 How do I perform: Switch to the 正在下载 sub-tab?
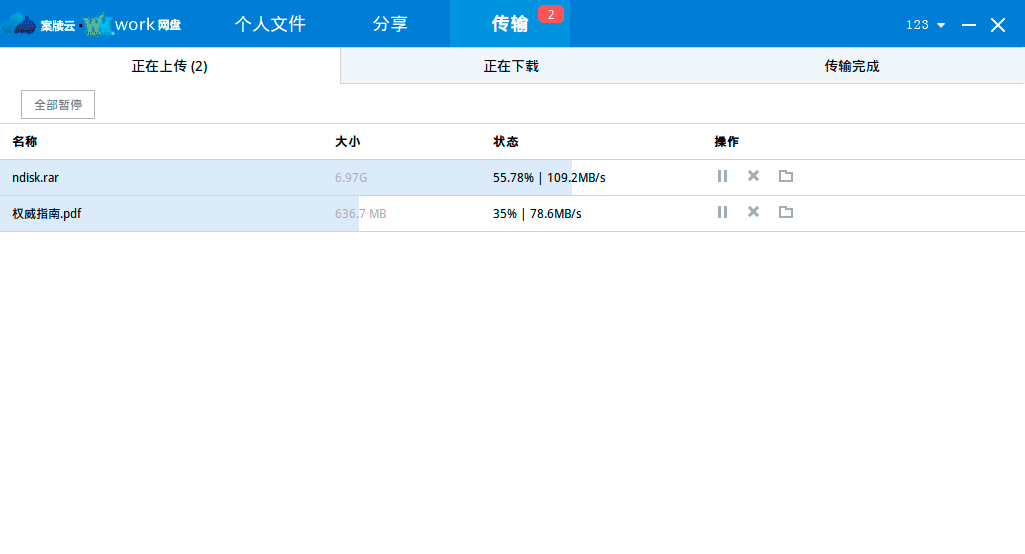pyautogui.click(x=511, y=66)
